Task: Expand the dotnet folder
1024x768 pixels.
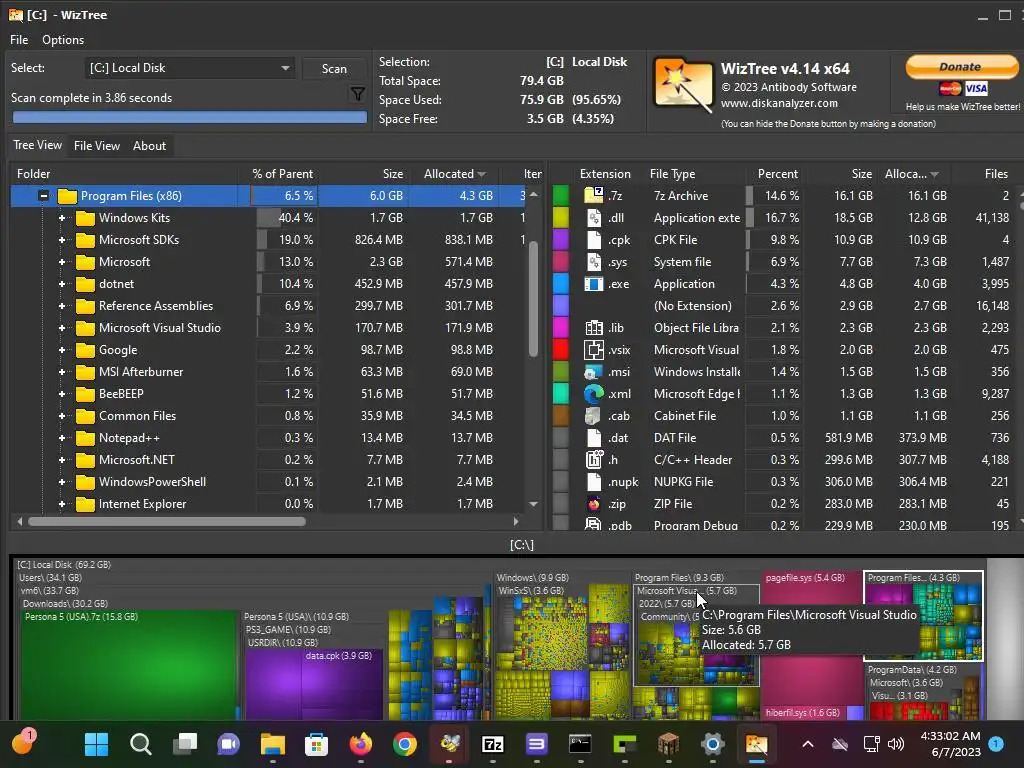Action: [62, 283]
